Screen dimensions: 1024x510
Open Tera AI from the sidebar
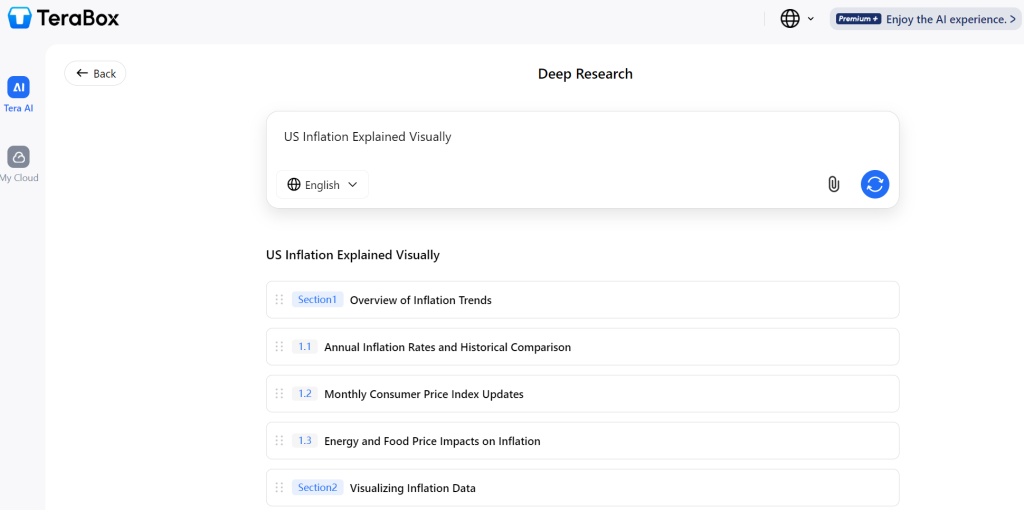tap(18, 95)
